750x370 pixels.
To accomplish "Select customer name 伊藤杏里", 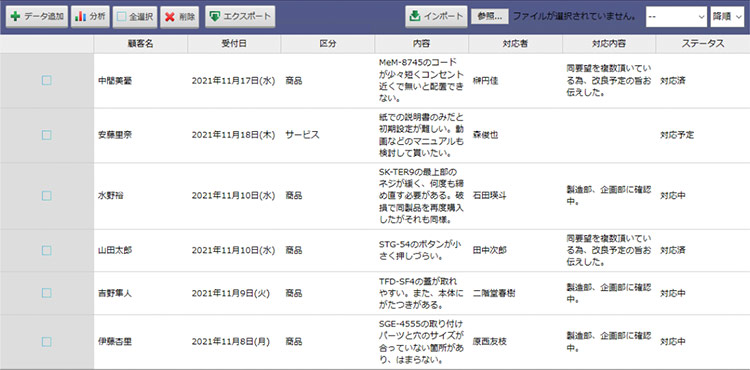I will click(115, 342).
